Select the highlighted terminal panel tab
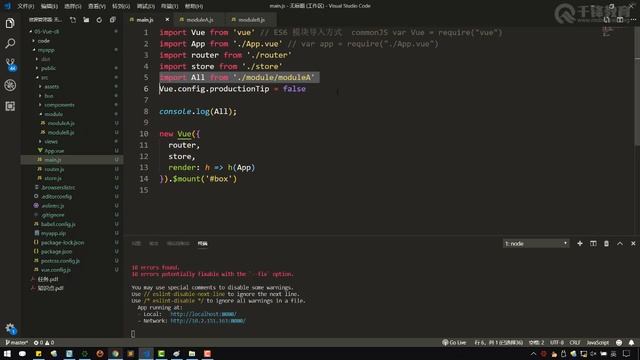This screenshot has width=640, height=360. point(202,244)
